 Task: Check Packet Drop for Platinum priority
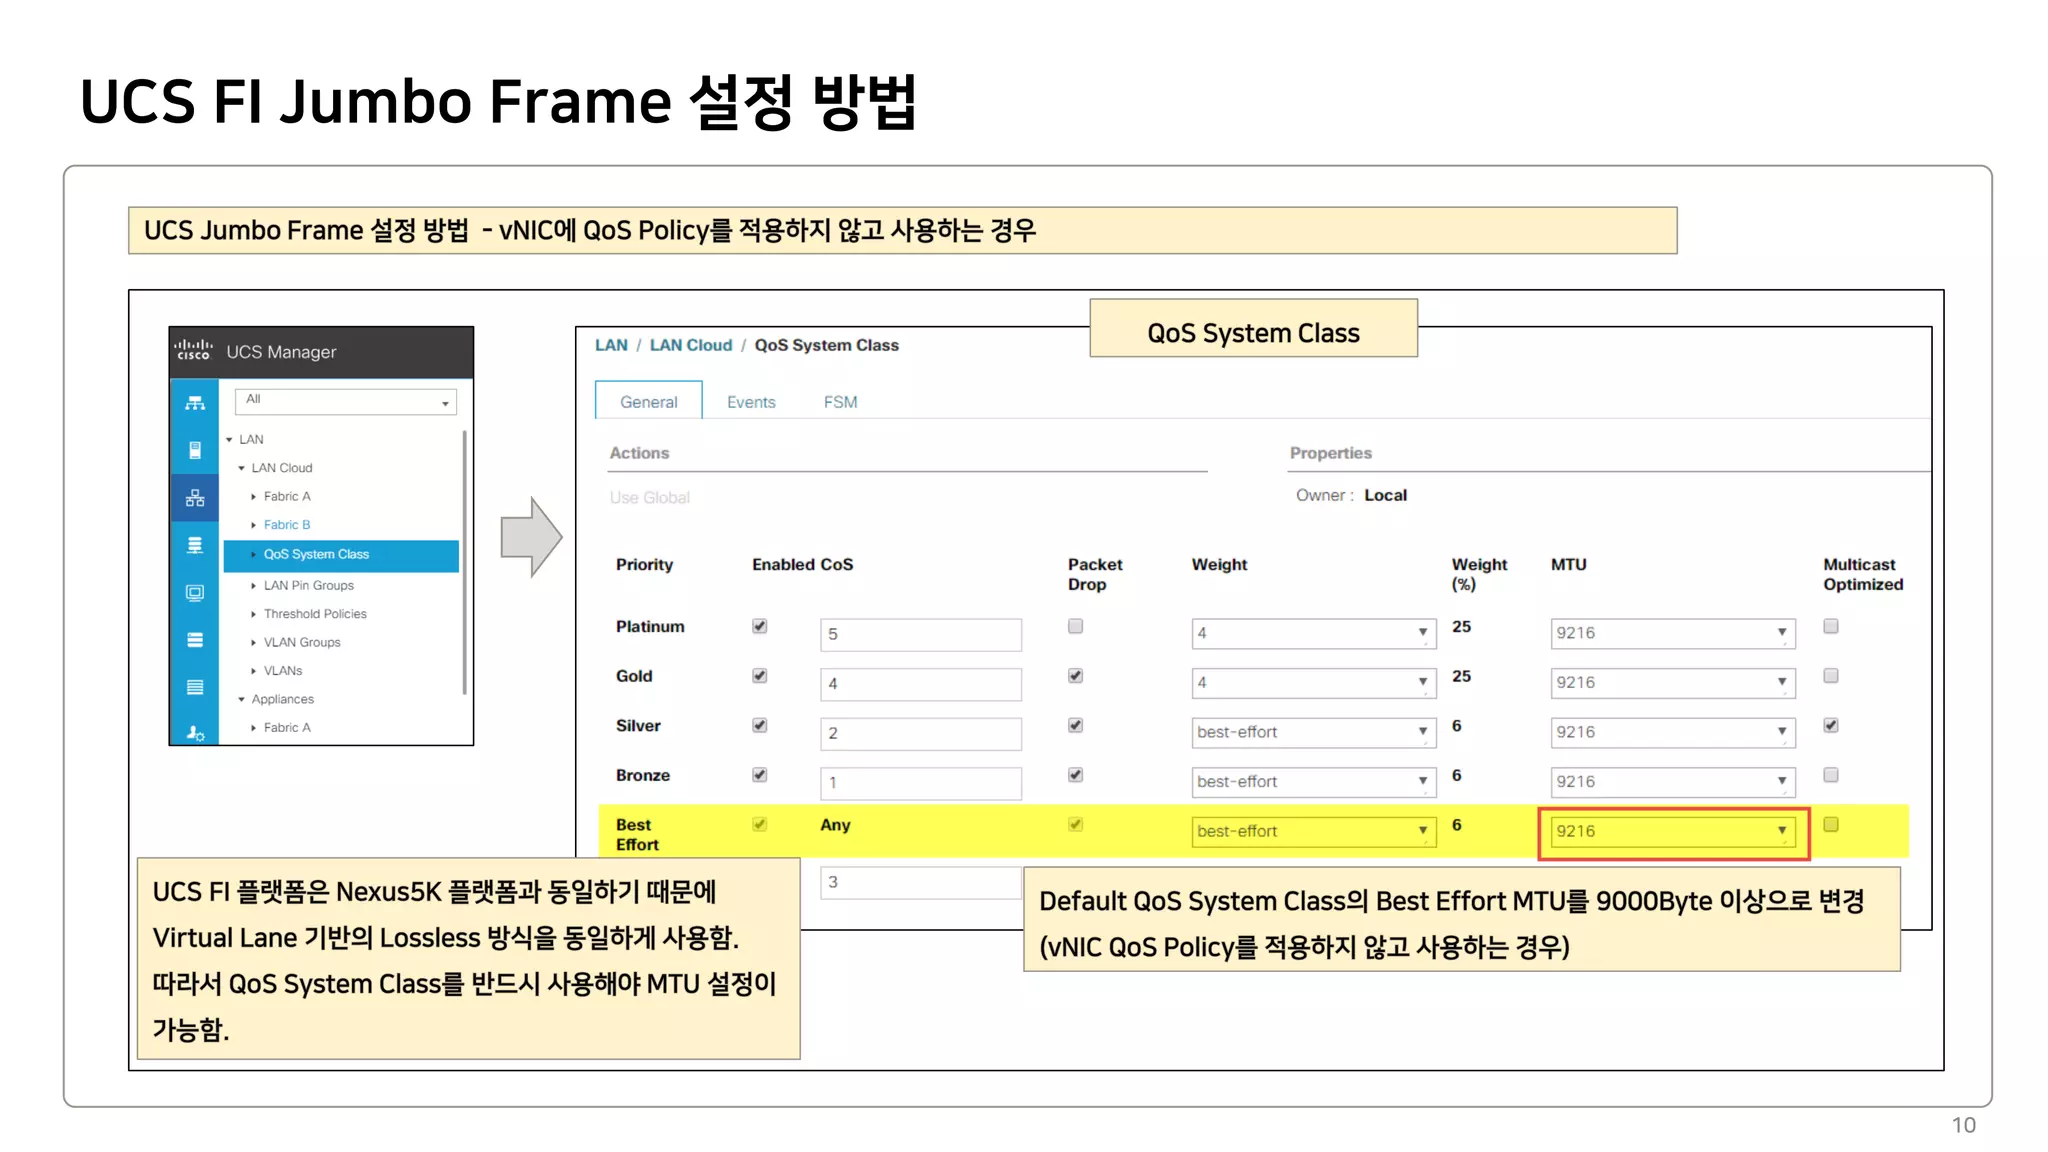(1076, 626)
